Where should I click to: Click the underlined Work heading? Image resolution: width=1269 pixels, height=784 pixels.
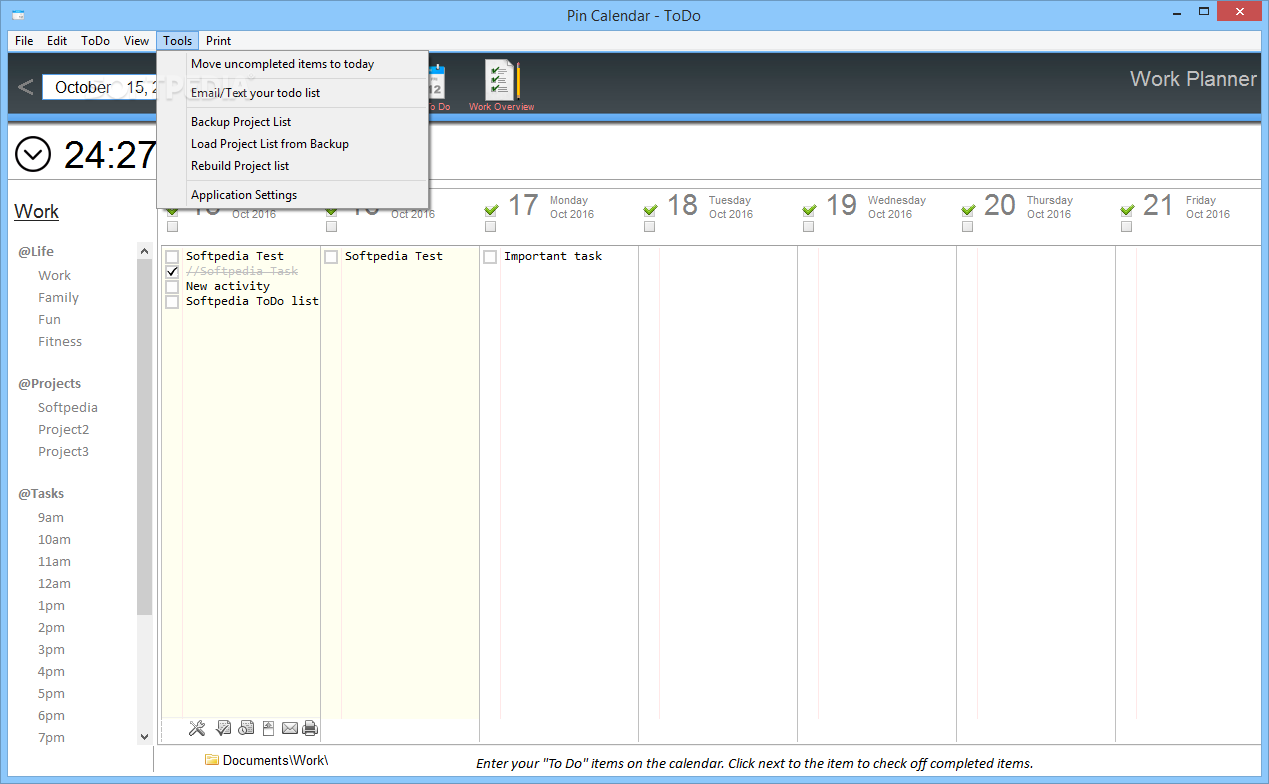pyautogui.click(x=36, y=212)
